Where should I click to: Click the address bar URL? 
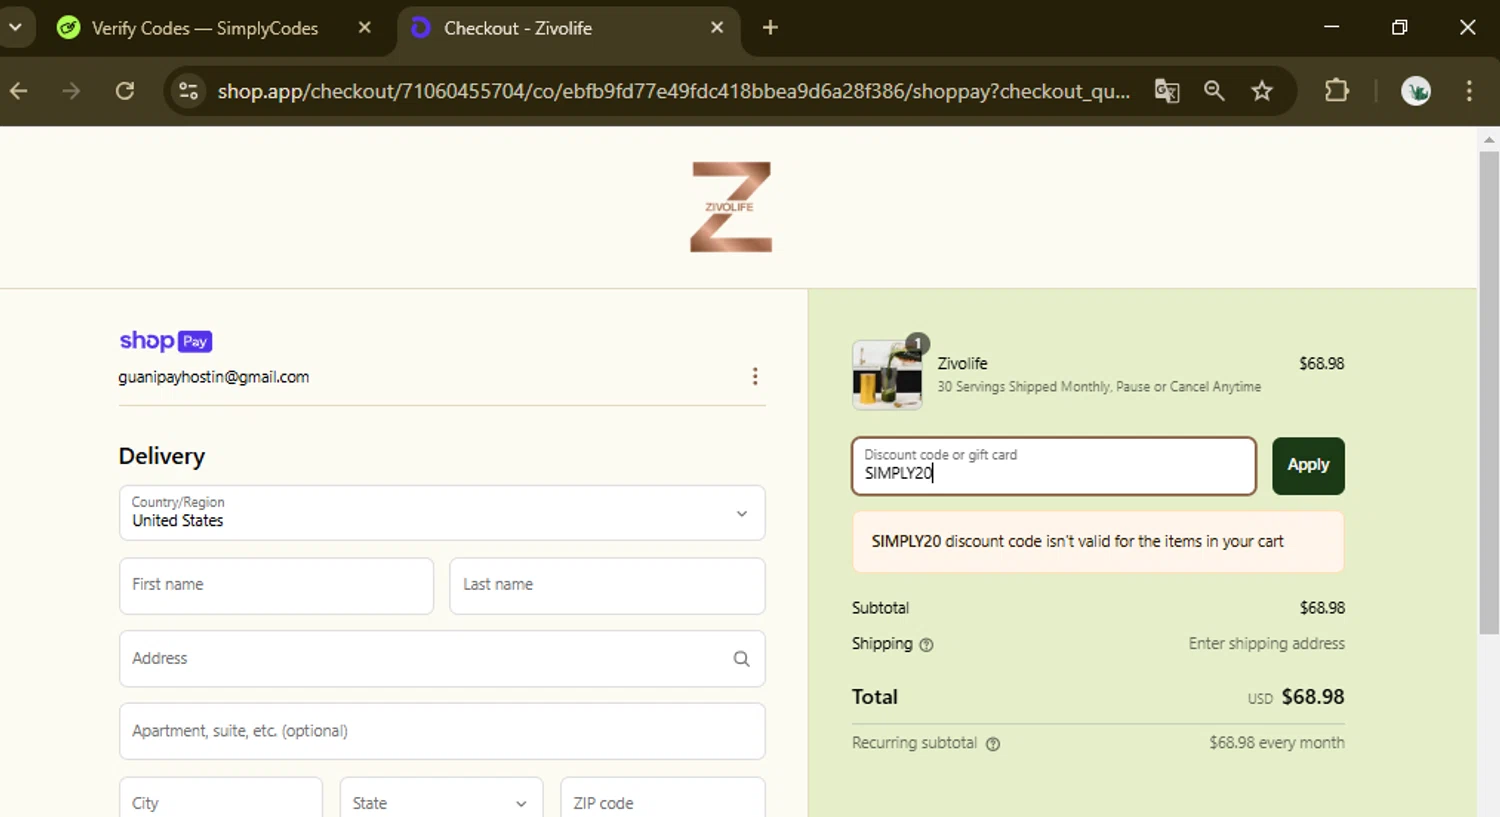tap(674, 91)
